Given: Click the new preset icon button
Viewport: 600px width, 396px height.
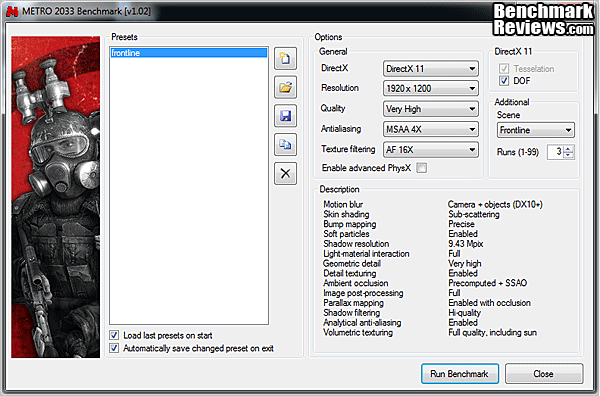Looking at the screenshot, I should (285, 59).
